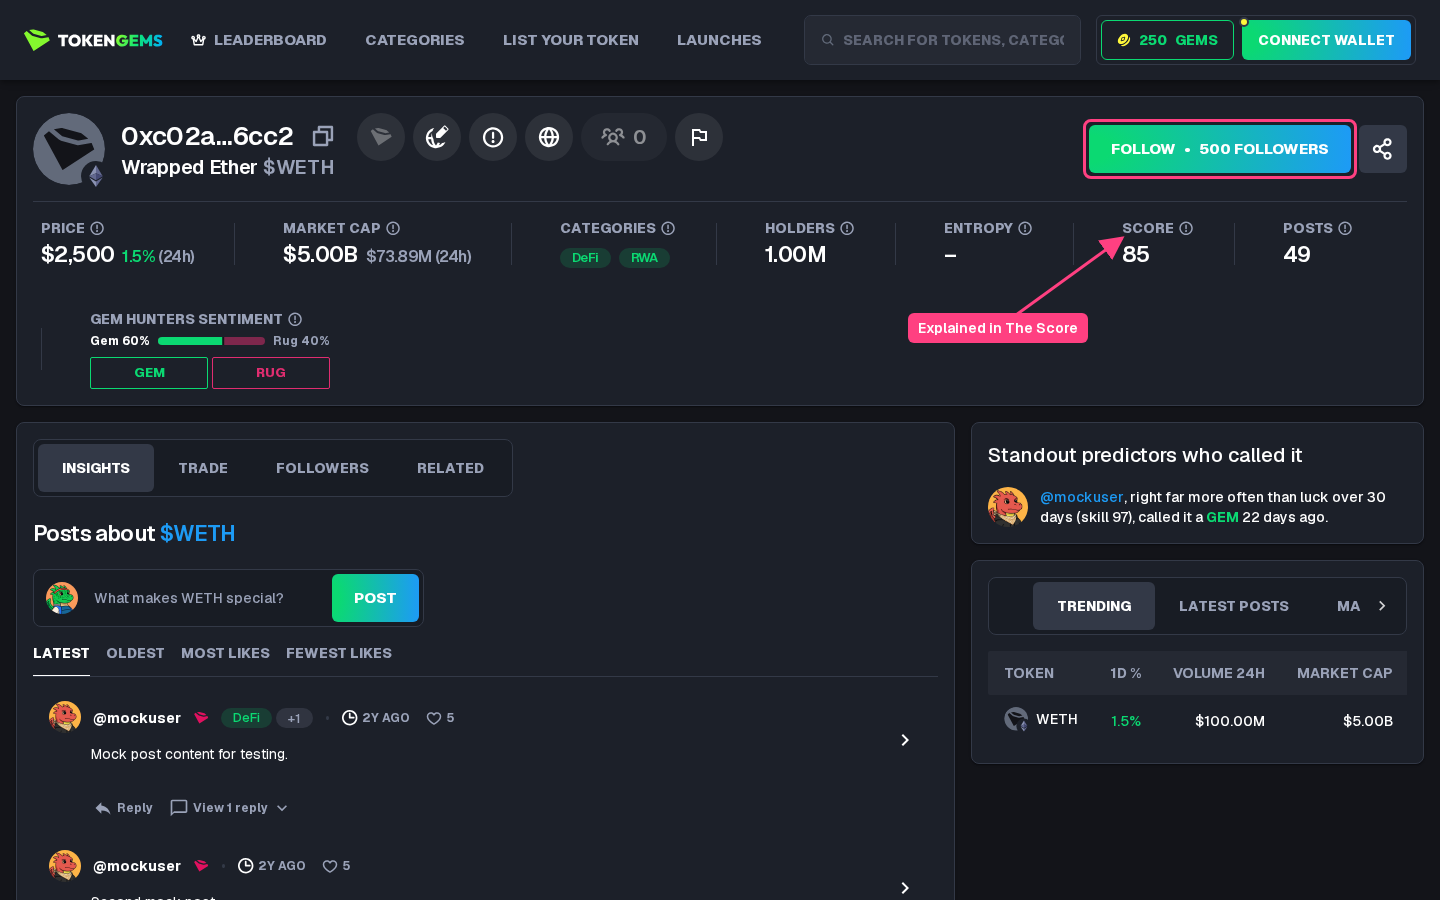Reply to the first post

coord(124,808)
